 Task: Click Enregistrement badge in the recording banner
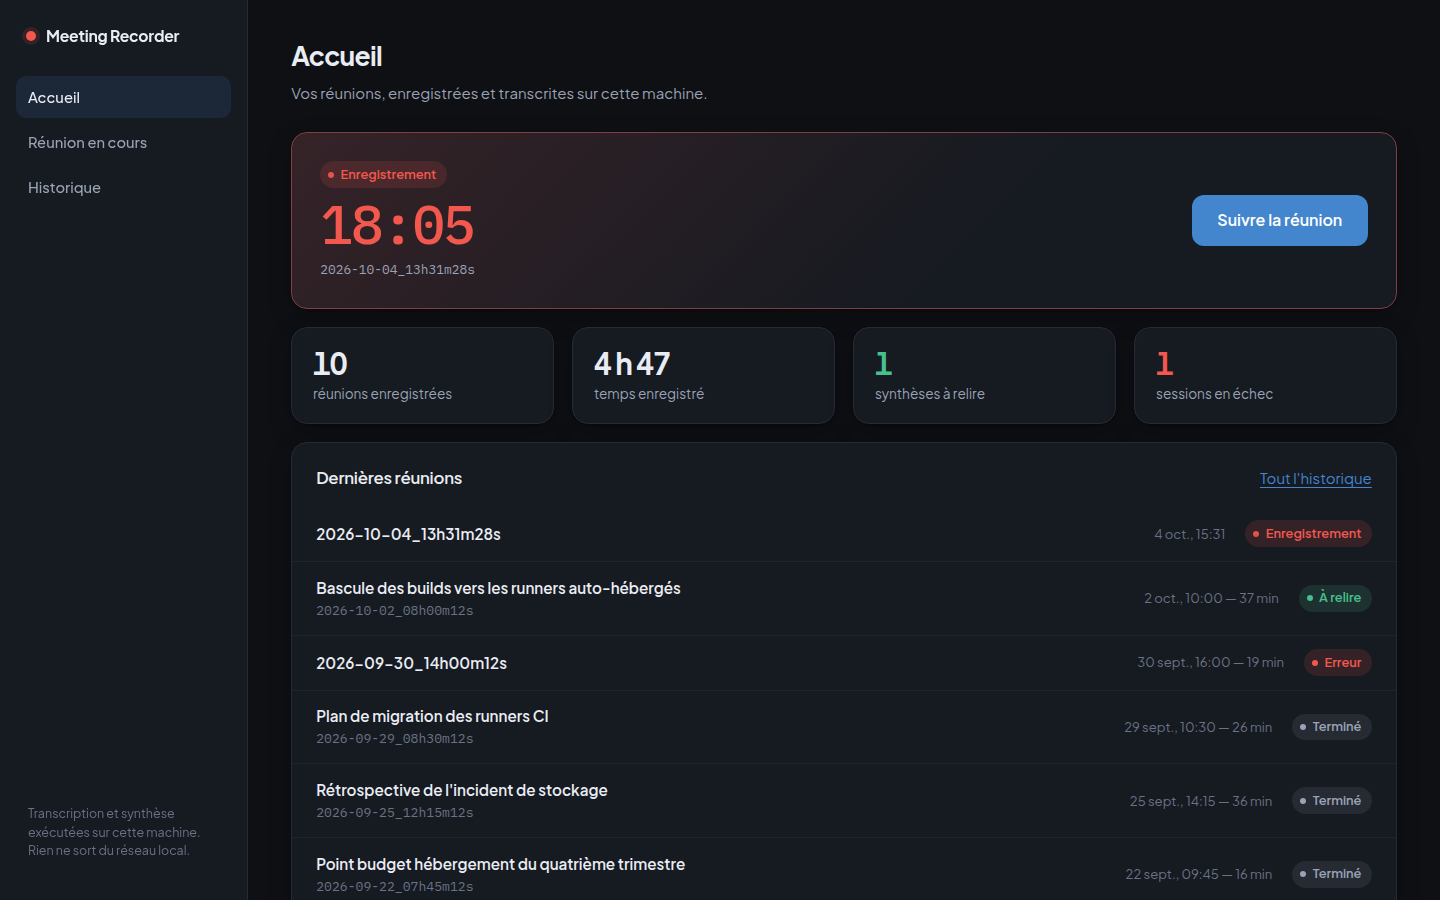[x=383, y=175]
